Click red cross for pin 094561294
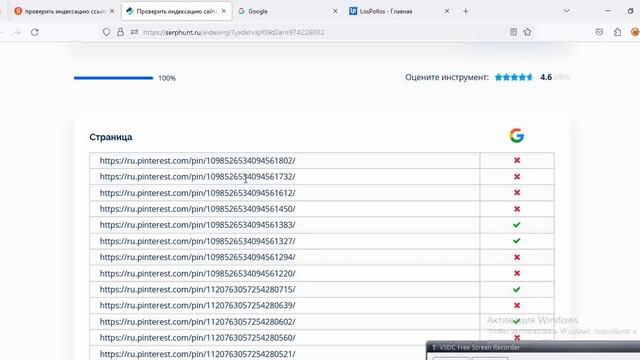 click(x=517, y=257)
